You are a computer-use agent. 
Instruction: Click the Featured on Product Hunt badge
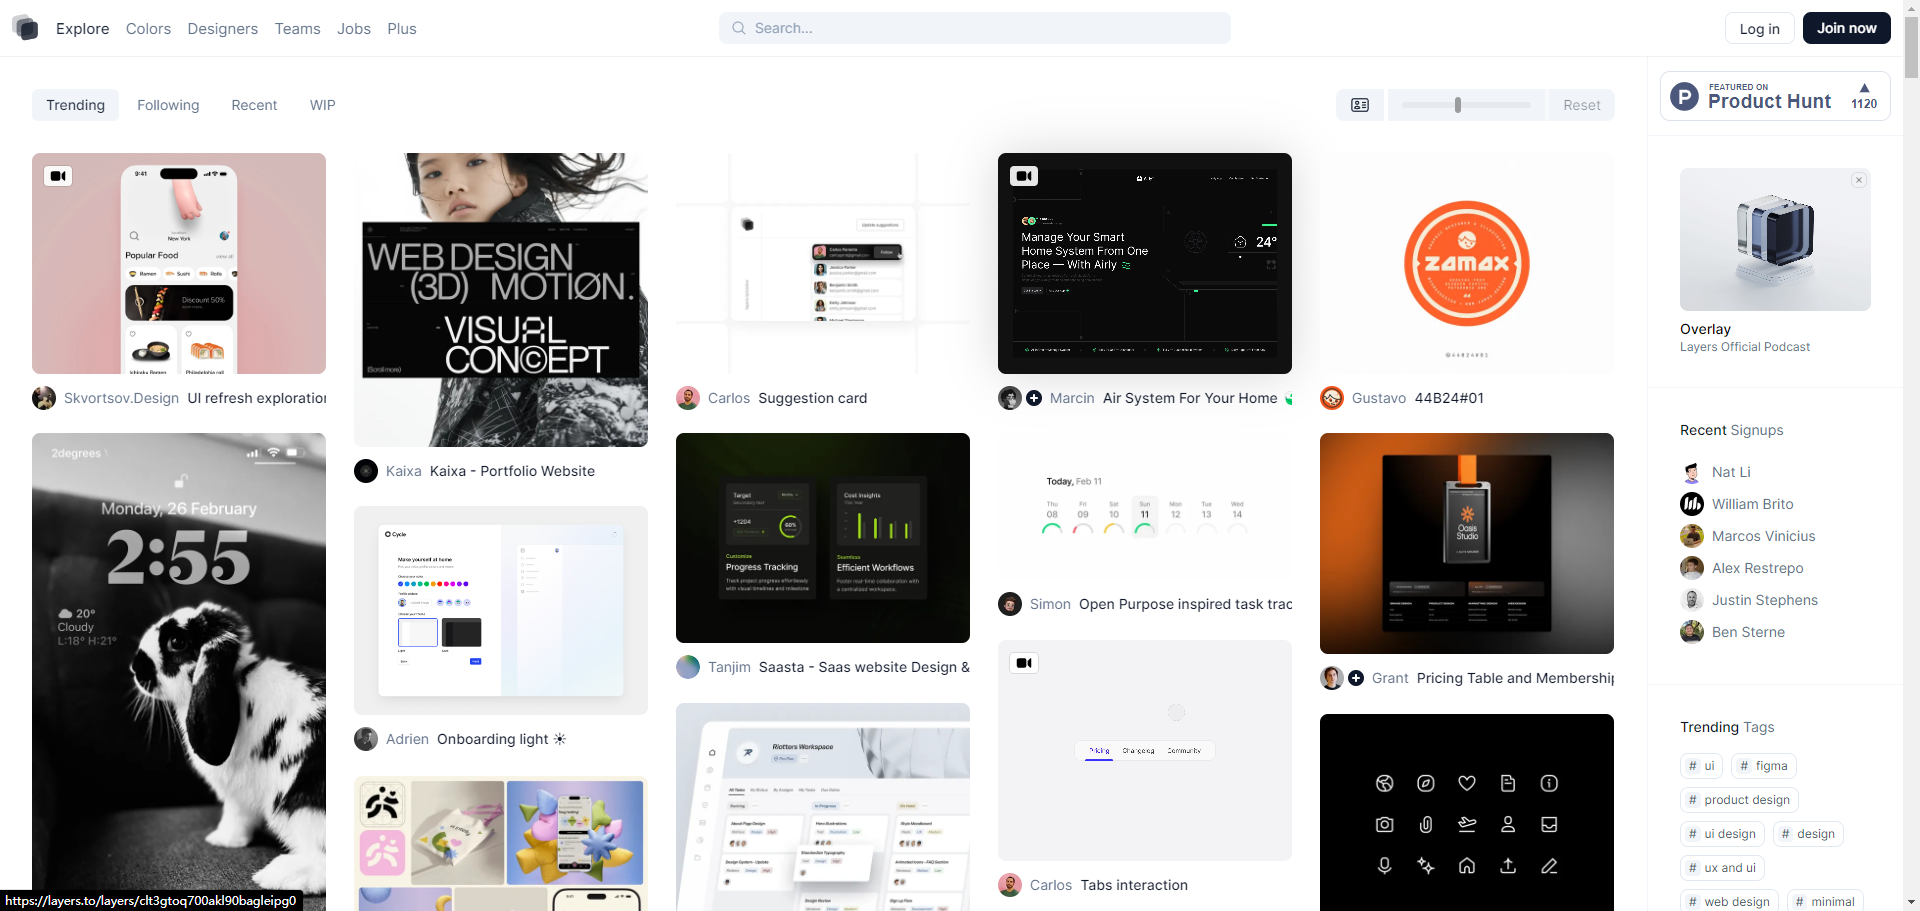tap(1775, 96)
